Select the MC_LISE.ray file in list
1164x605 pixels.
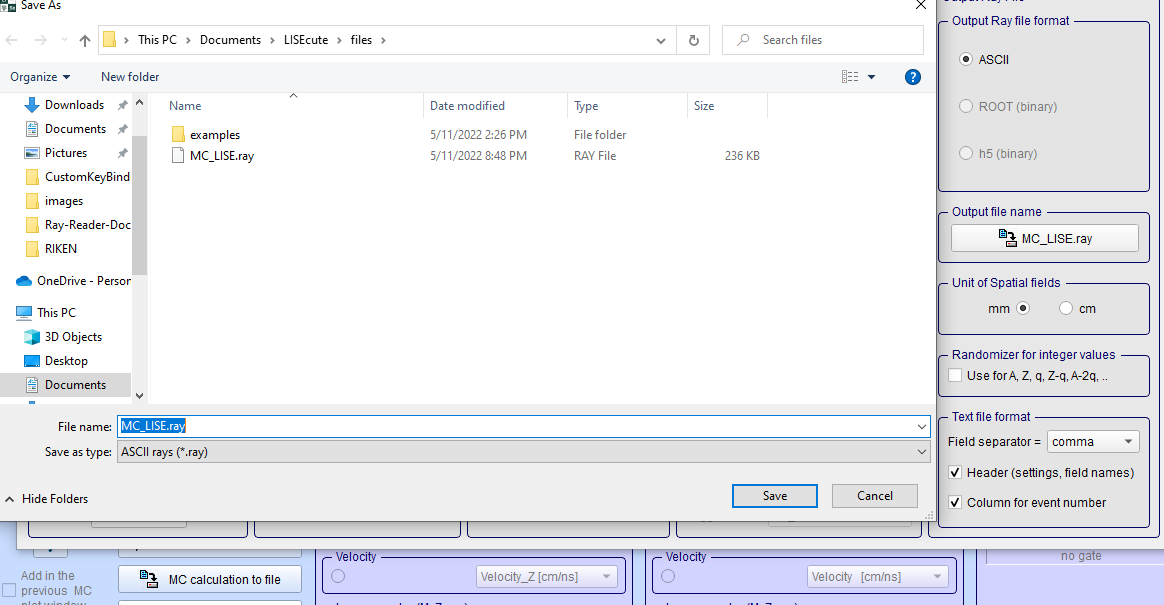[x=221, y=156]
